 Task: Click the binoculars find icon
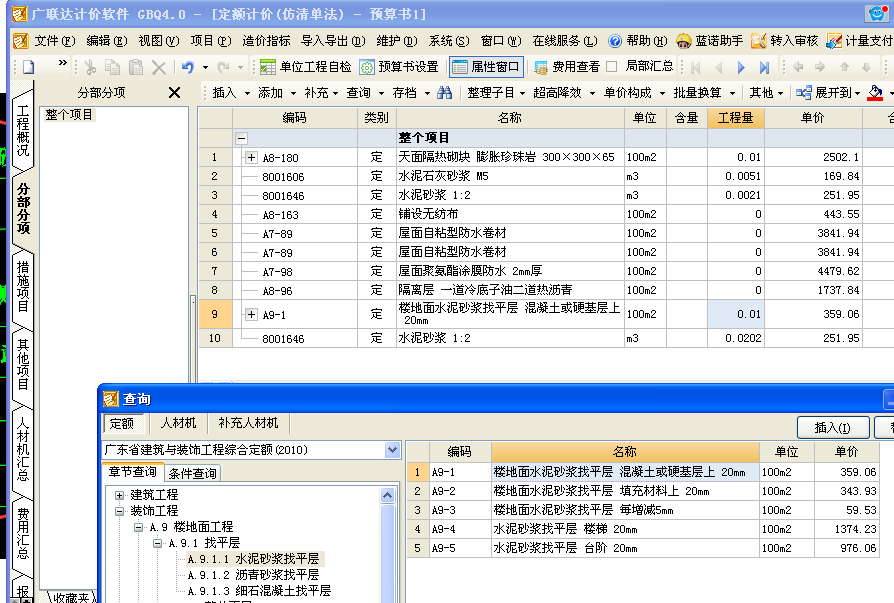[444, 92]
